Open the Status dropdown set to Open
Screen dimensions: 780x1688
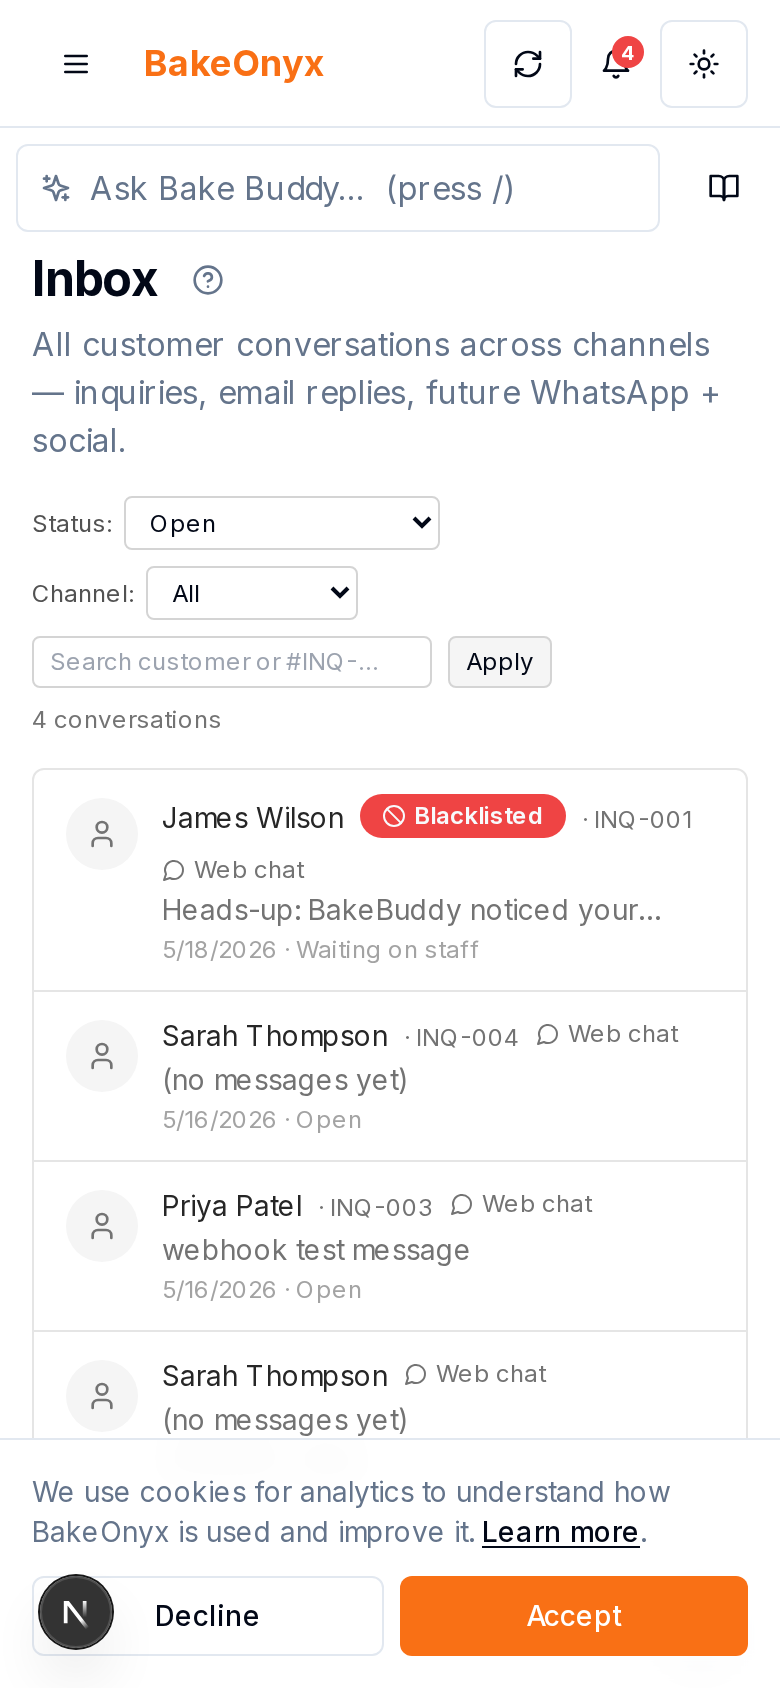click(282, 523)
